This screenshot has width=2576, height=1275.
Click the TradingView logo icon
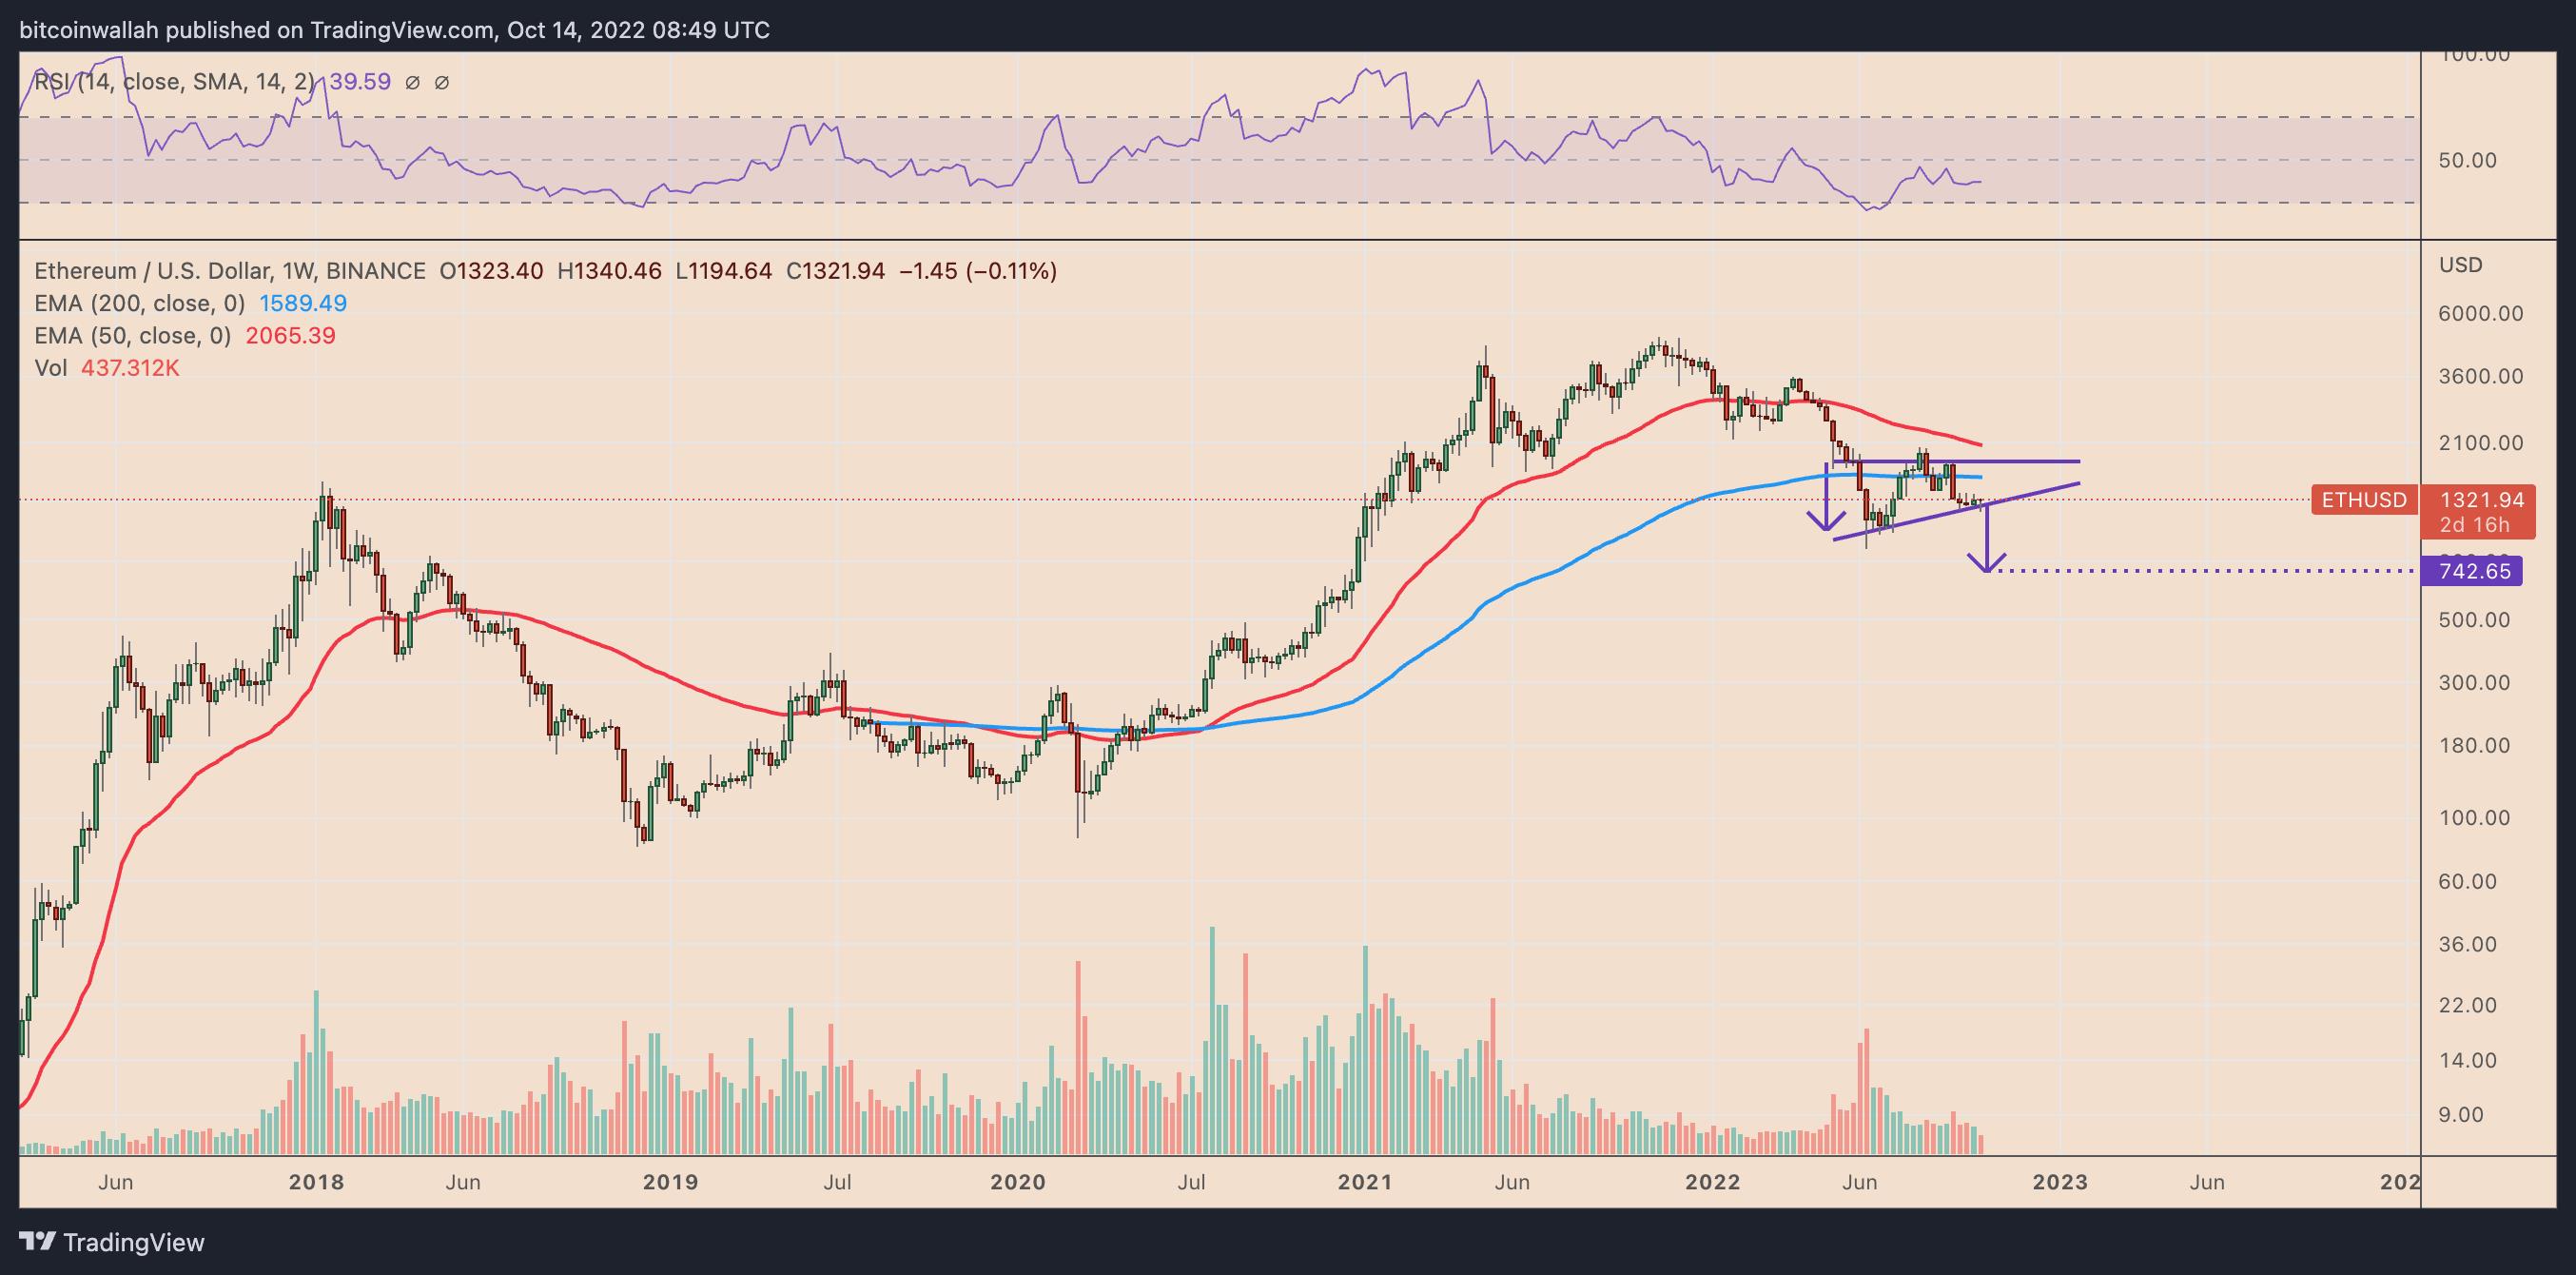tap(38, 1242)
